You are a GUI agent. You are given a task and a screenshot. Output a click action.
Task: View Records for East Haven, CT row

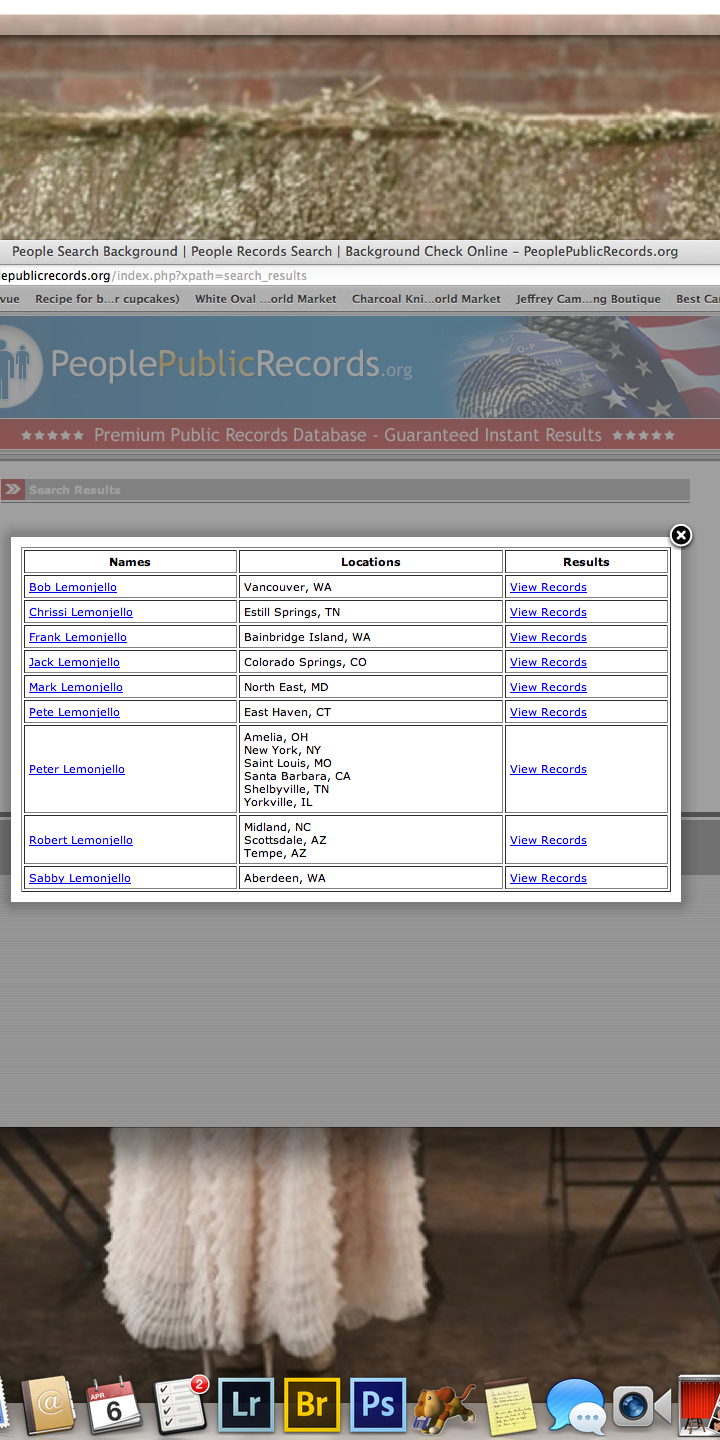point(548,712)
